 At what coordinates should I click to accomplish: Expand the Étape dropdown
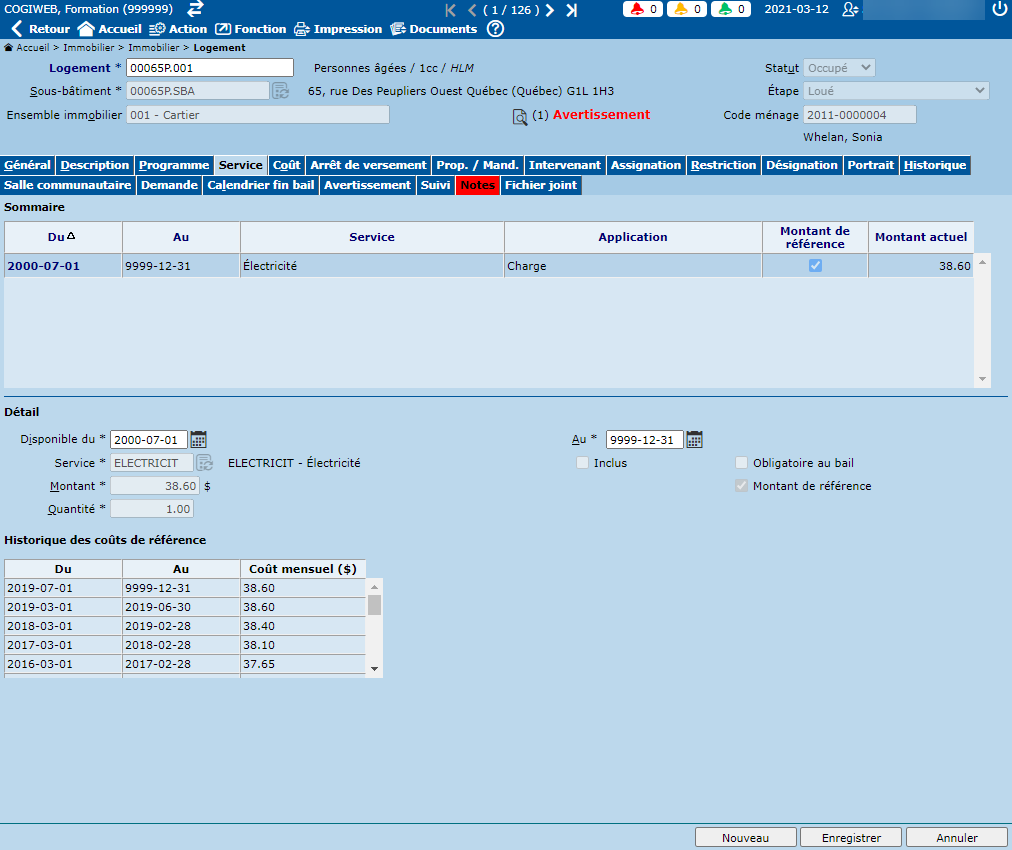pyautogui.click(x=896, y=91)
